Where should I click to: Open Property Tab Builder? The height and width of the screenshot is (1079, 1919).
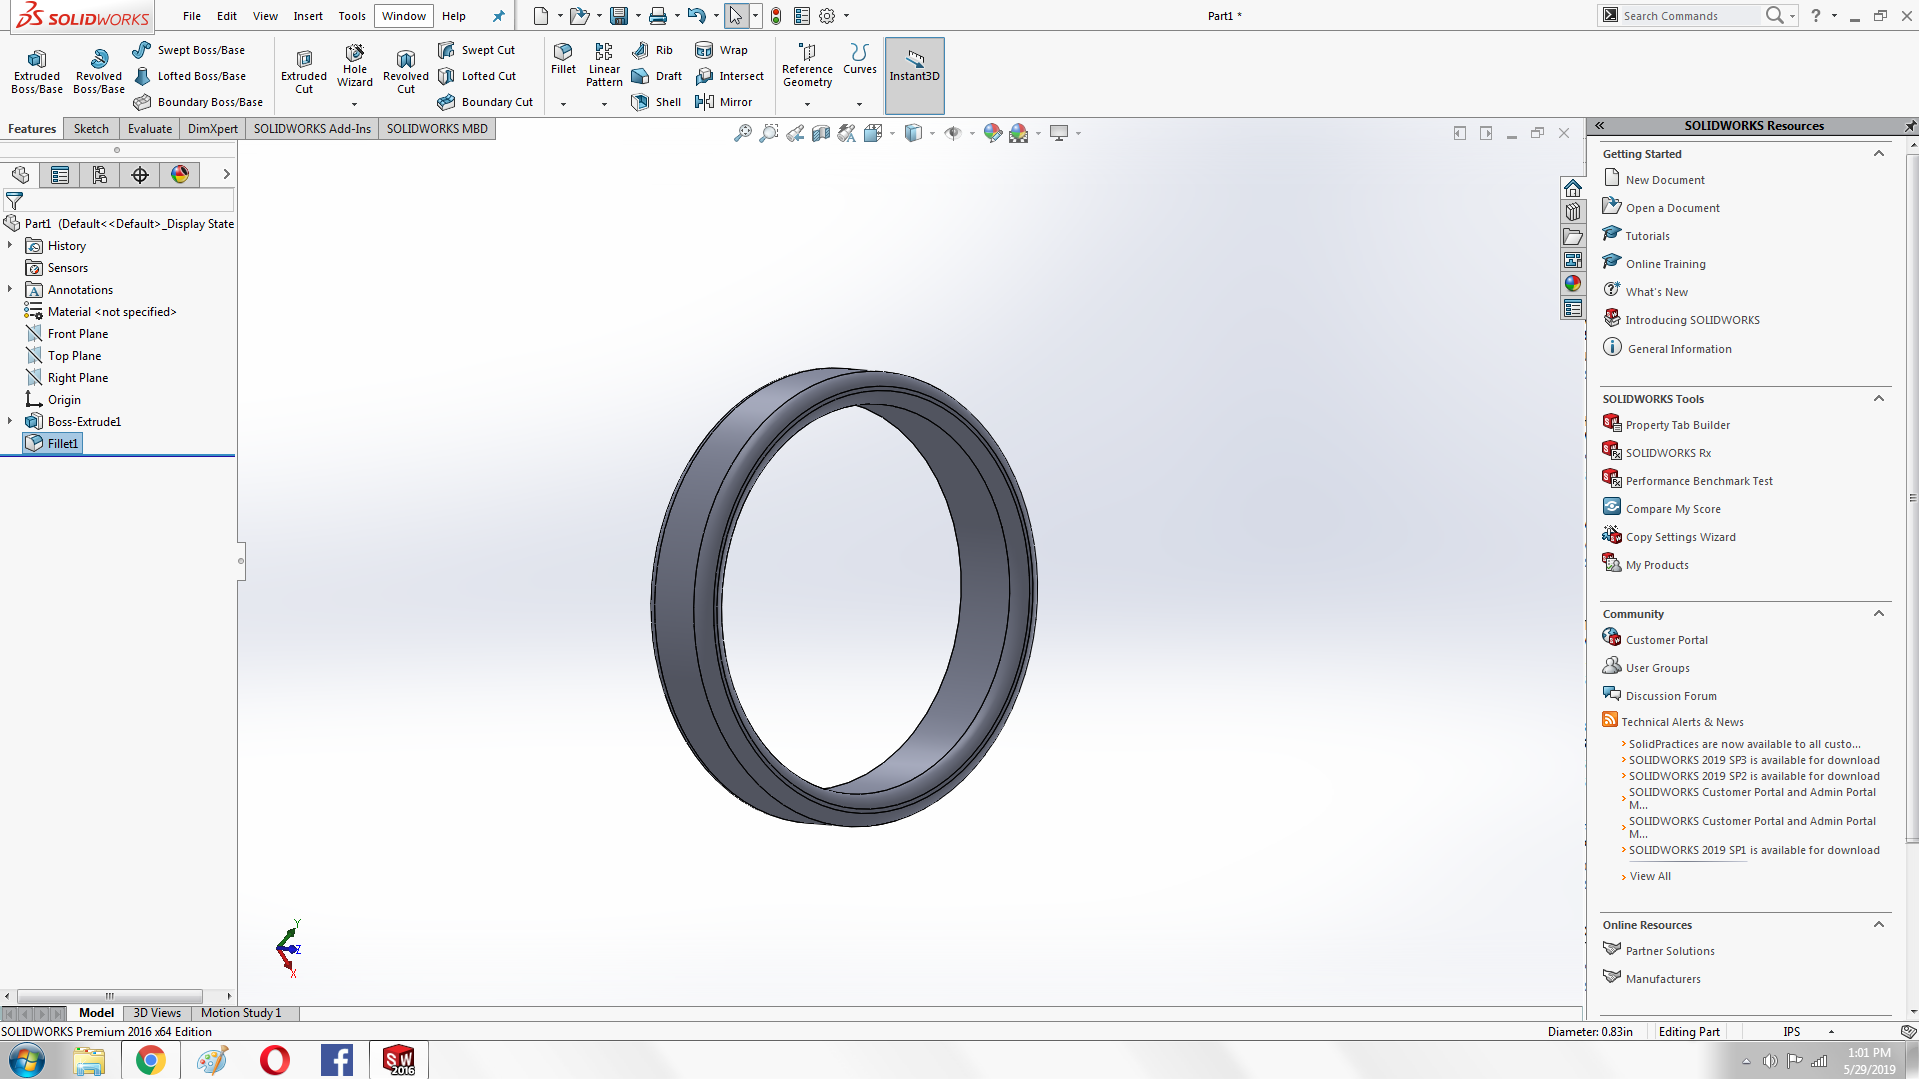coord(1678,425)
